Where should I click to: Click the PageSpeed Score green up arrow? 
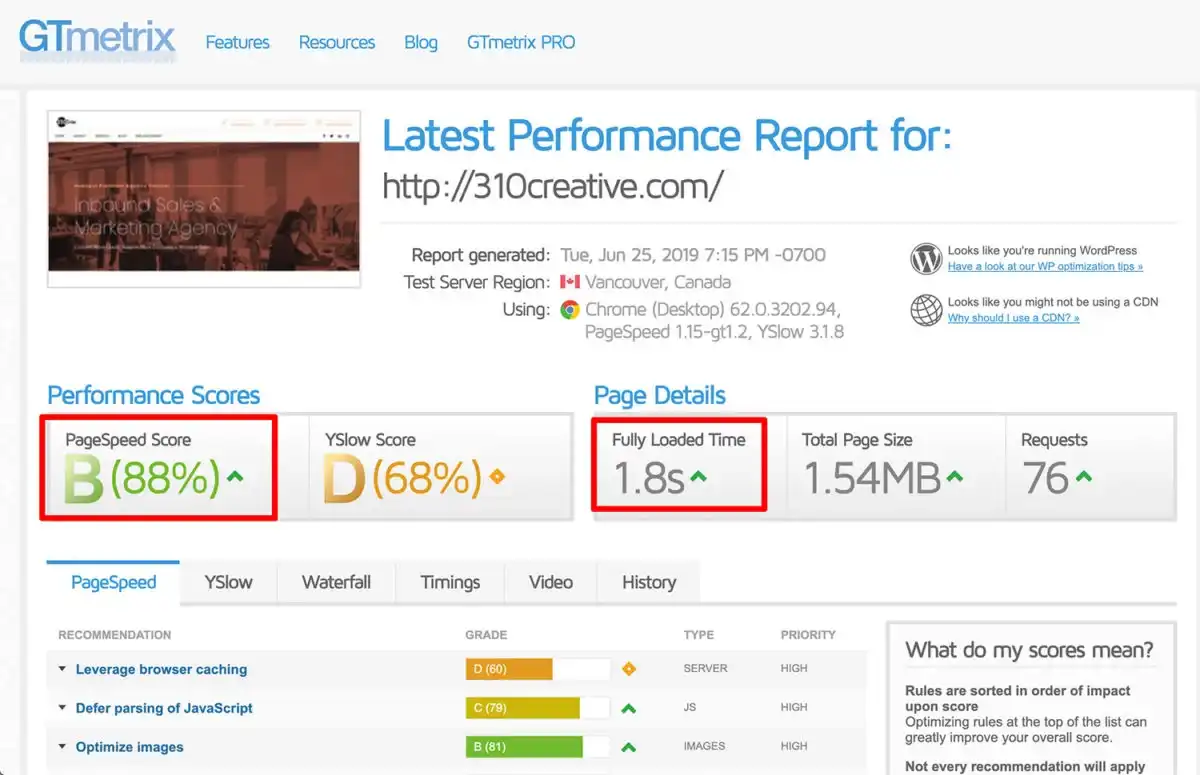pos(235,477)
